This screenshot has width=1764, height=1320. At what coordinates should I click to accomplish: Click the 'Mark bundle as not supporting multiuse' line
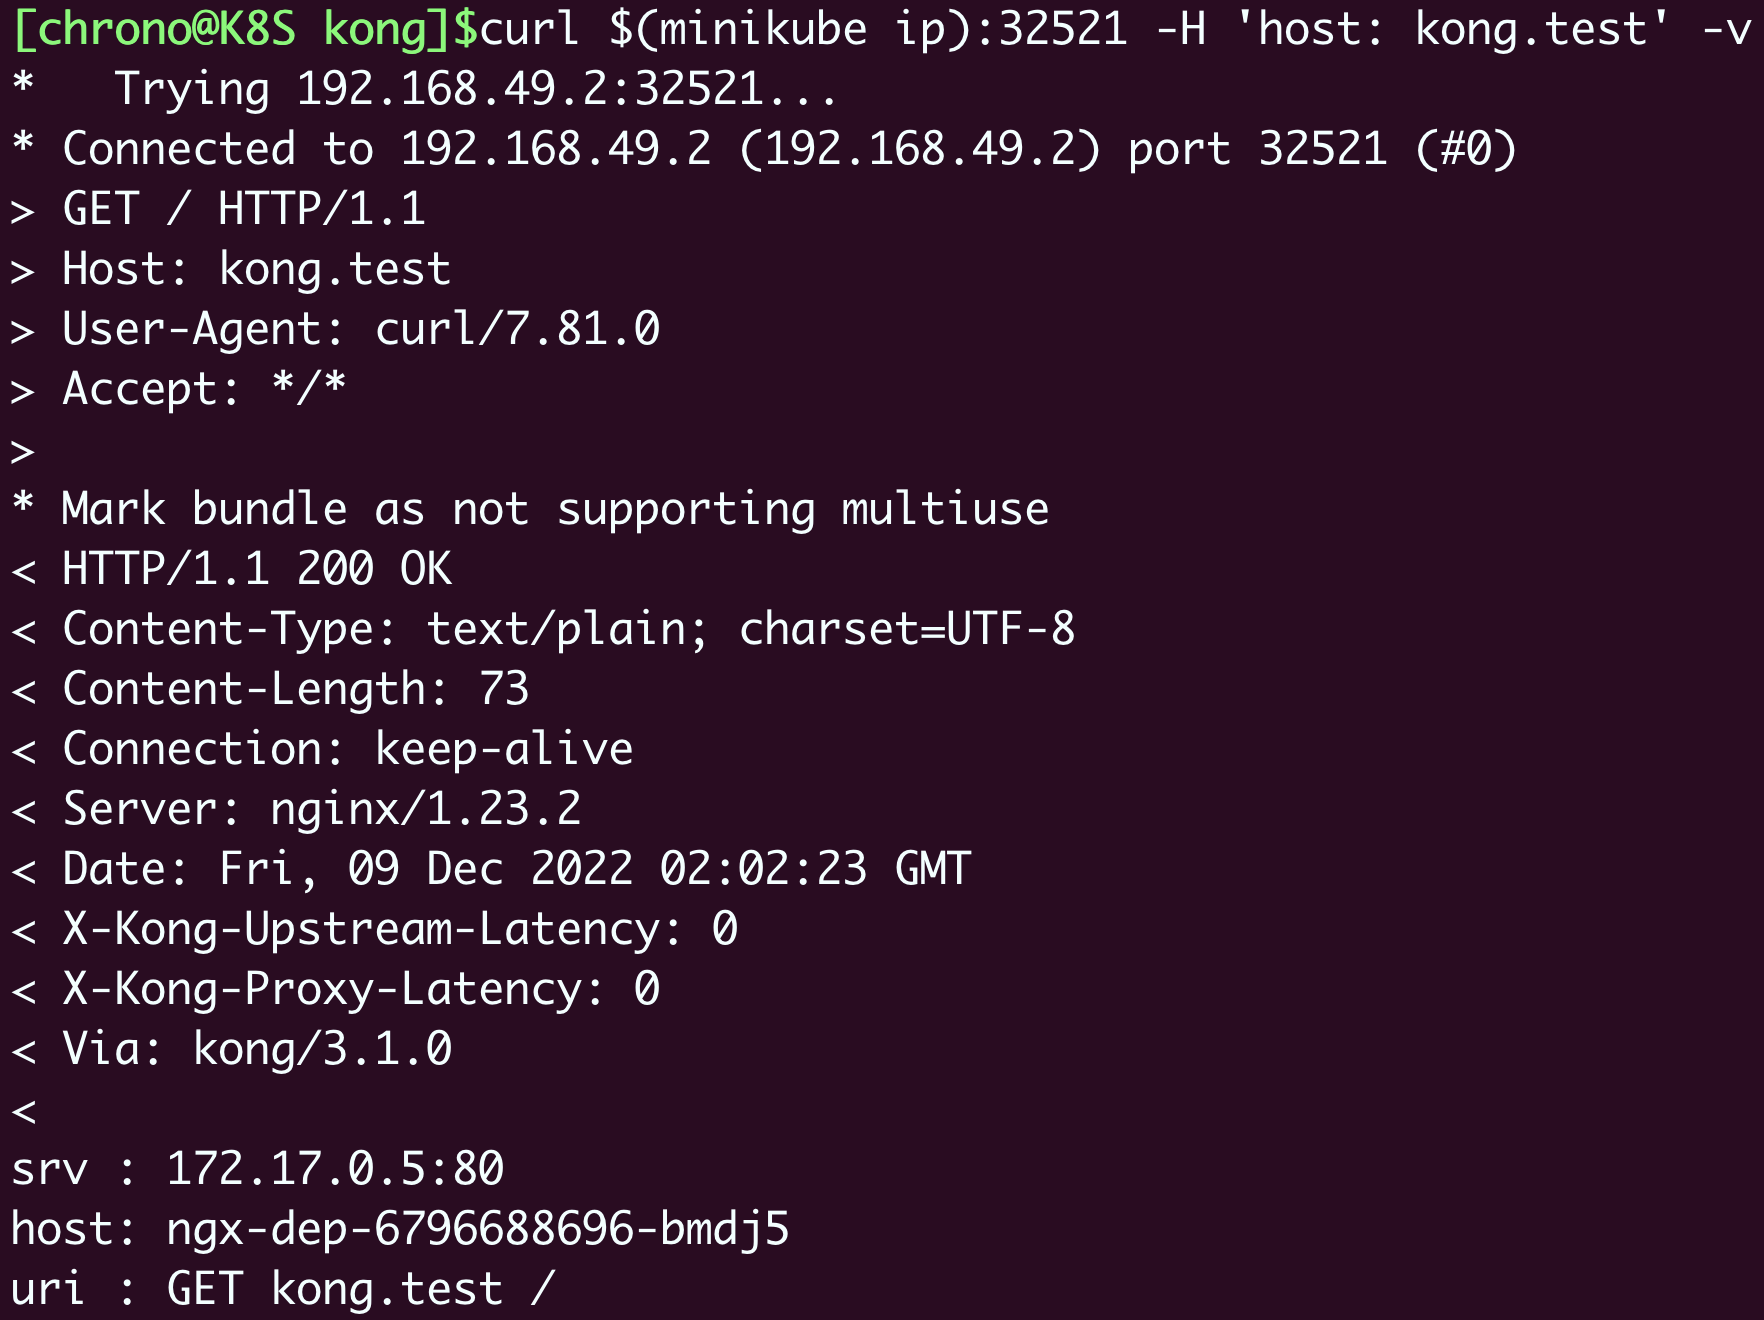[x=555, y=510]
